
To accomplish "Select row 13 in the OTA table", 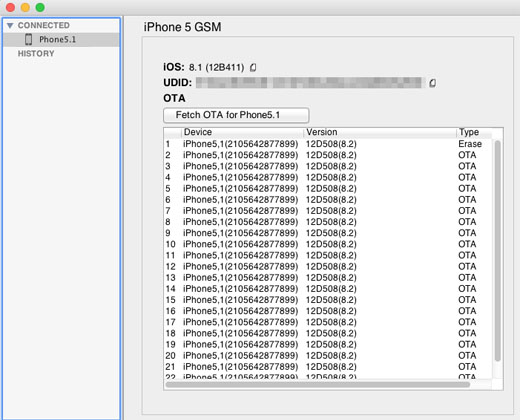I will pyautogui.click(x=328, y=278).
